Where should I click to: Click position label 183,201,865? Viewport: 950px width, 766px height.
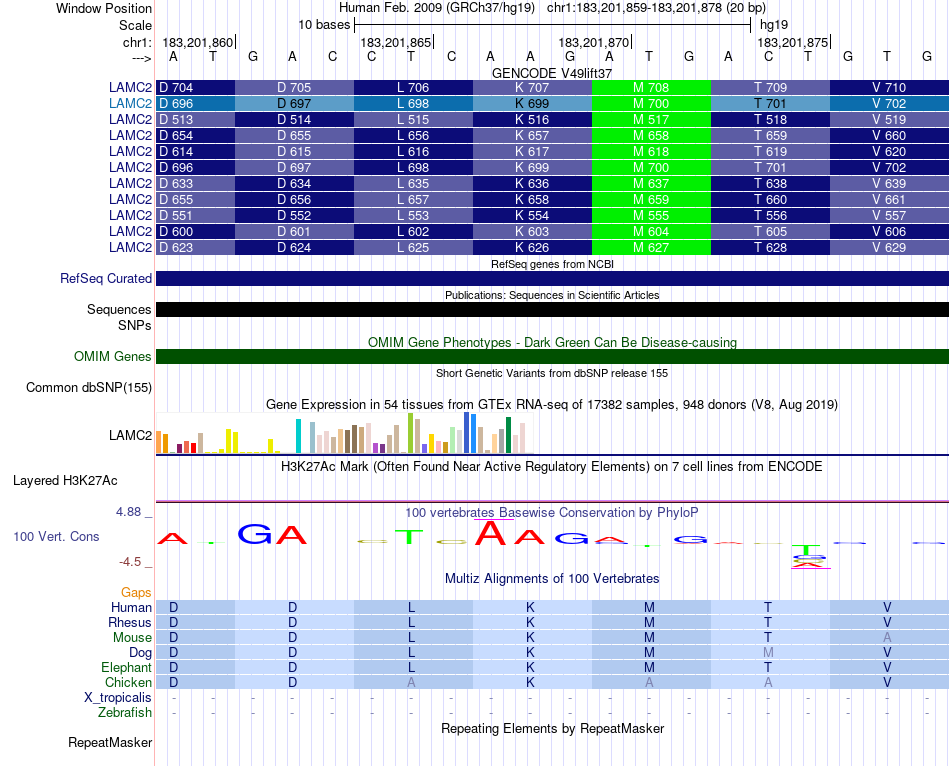pos(396,42)
